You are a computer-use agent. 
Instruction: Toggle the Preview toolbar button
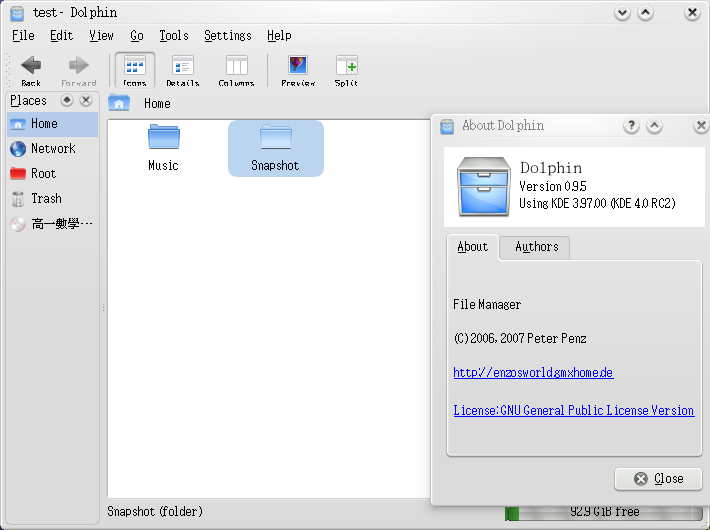click(x=298, y=70)
